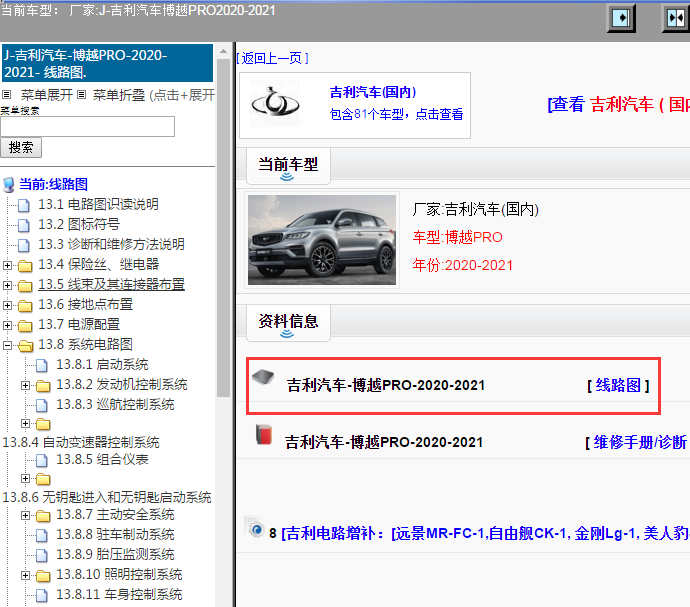Expand the 13.4 保险丝、继电器 node
Viewport: 690px width, 607px height.
pyautogui.click(x=7, y=265)
